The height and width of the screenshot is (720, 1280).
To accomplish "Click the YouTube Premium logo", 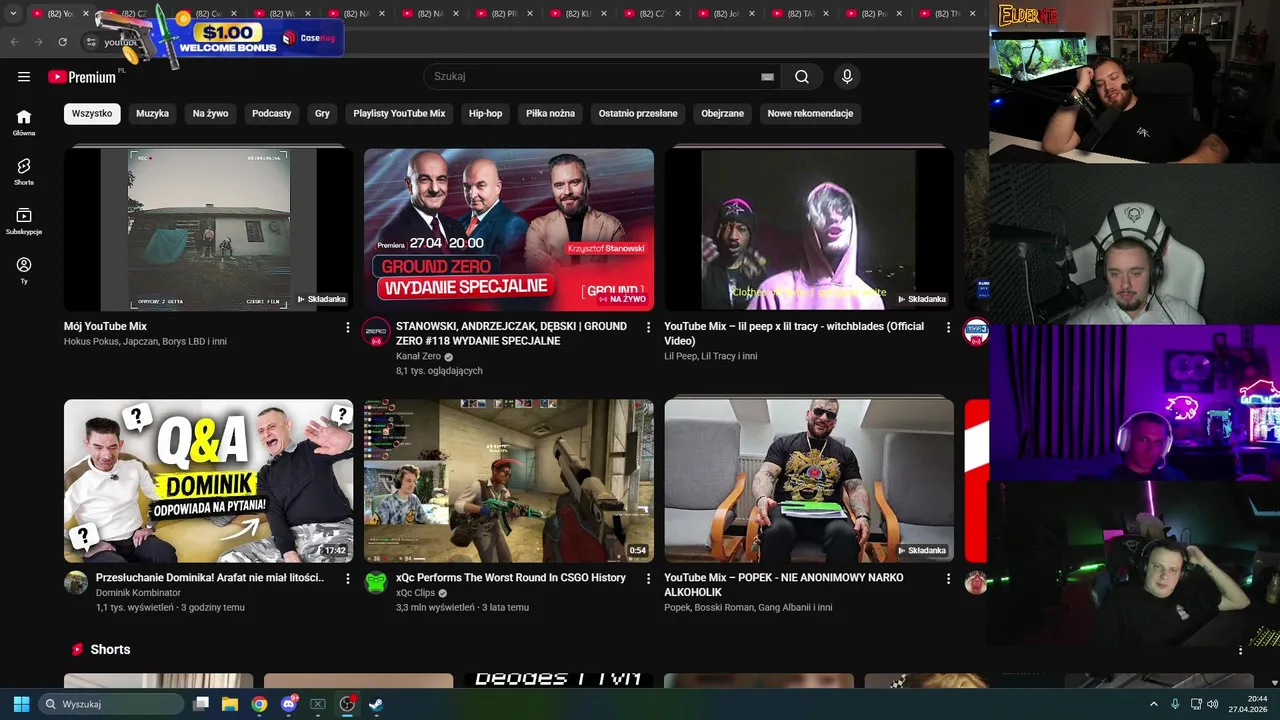I will [x=83, y=77].
